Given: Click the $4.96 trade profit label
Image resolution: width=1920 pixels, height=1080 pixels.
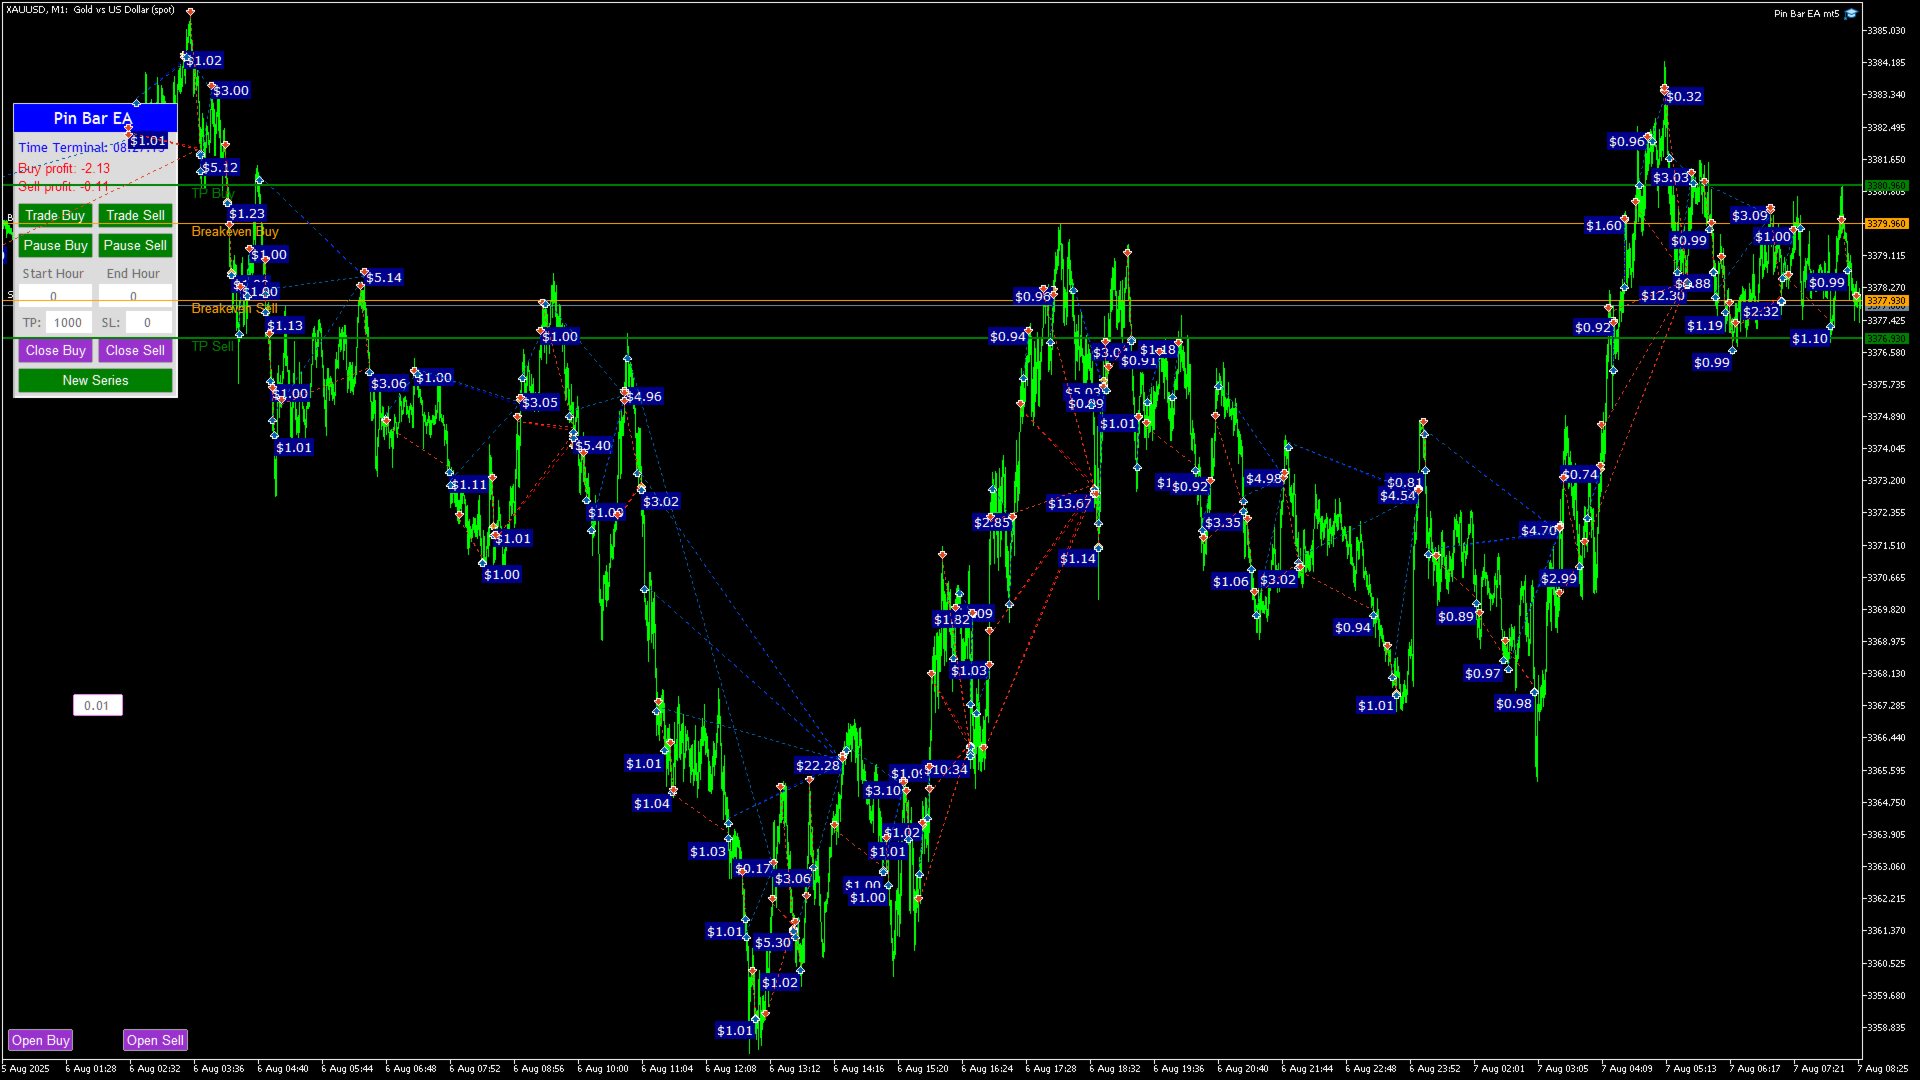Looking at the screenshot, I should coord(644,397).
